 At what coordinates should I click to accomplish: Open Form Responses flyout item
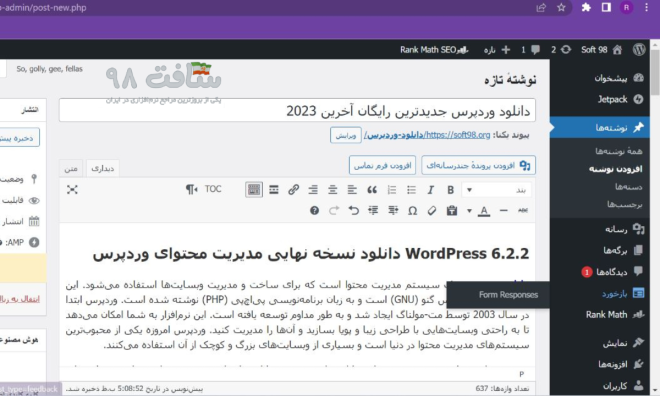coord(508,295)
